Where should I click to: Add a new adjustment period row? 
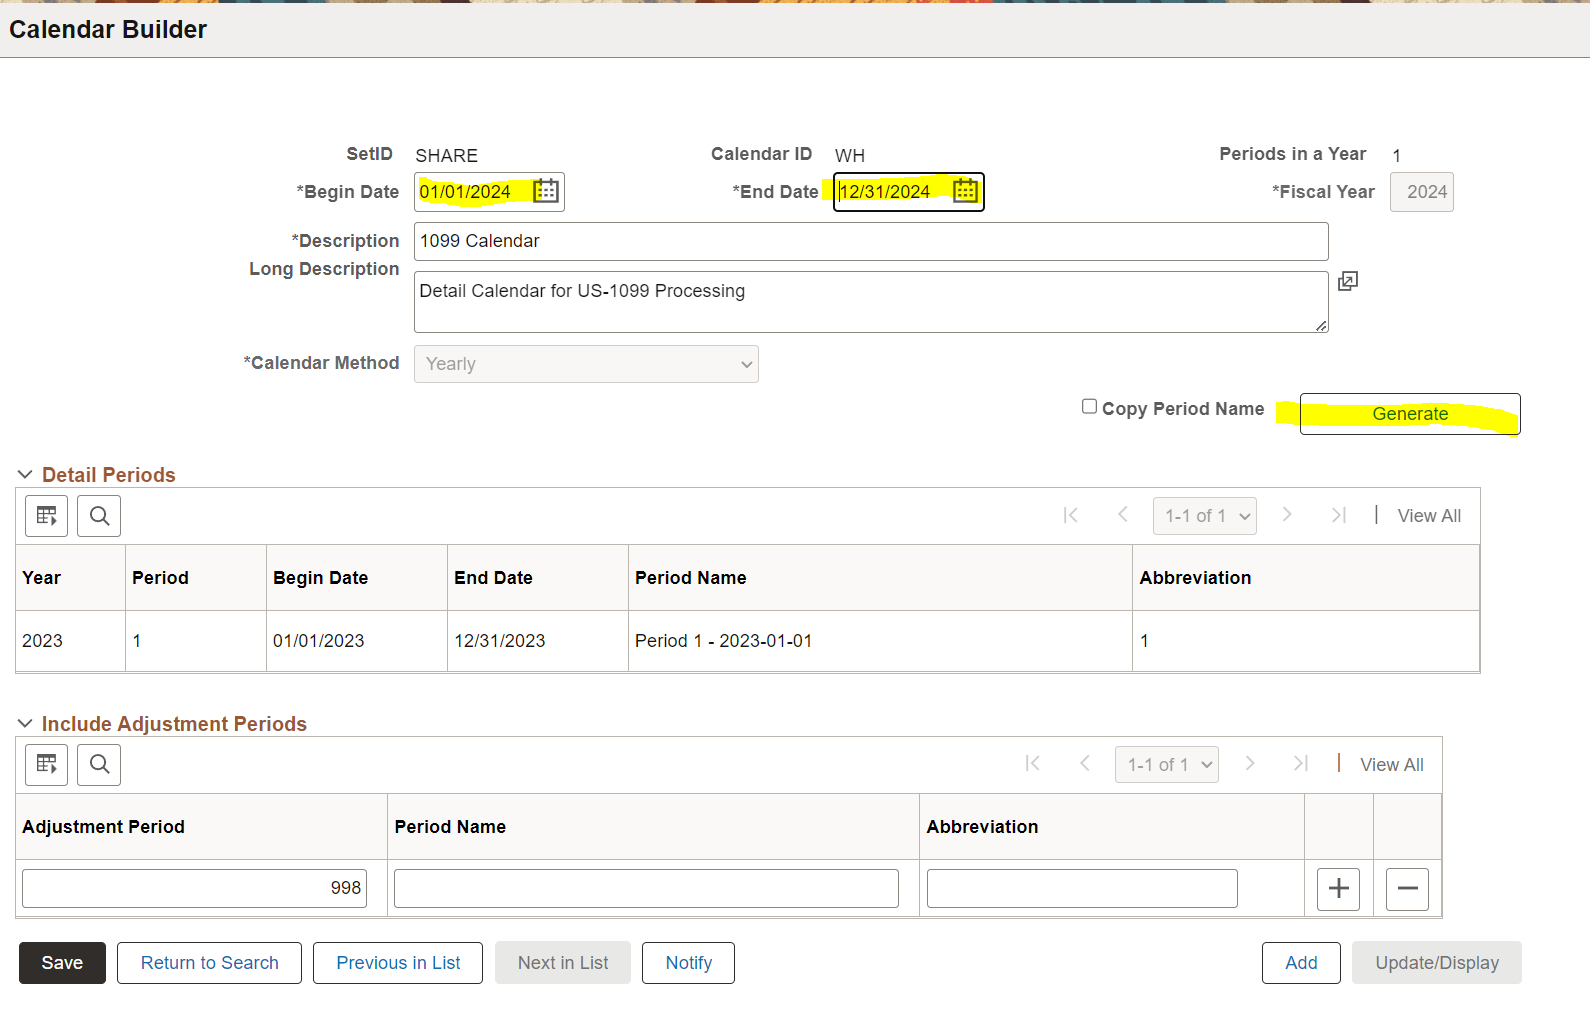pyautogui.click(x=1338, y=889)
